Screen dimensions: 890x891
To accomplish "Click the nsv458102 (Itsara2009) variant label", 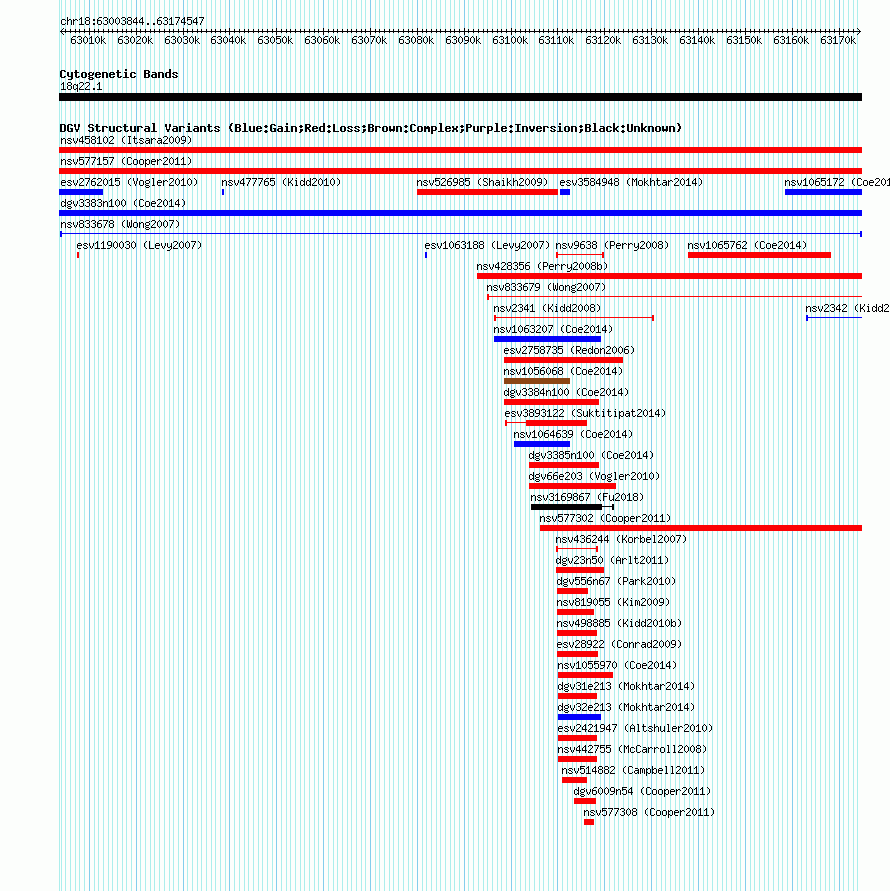I will click(126, 140).
